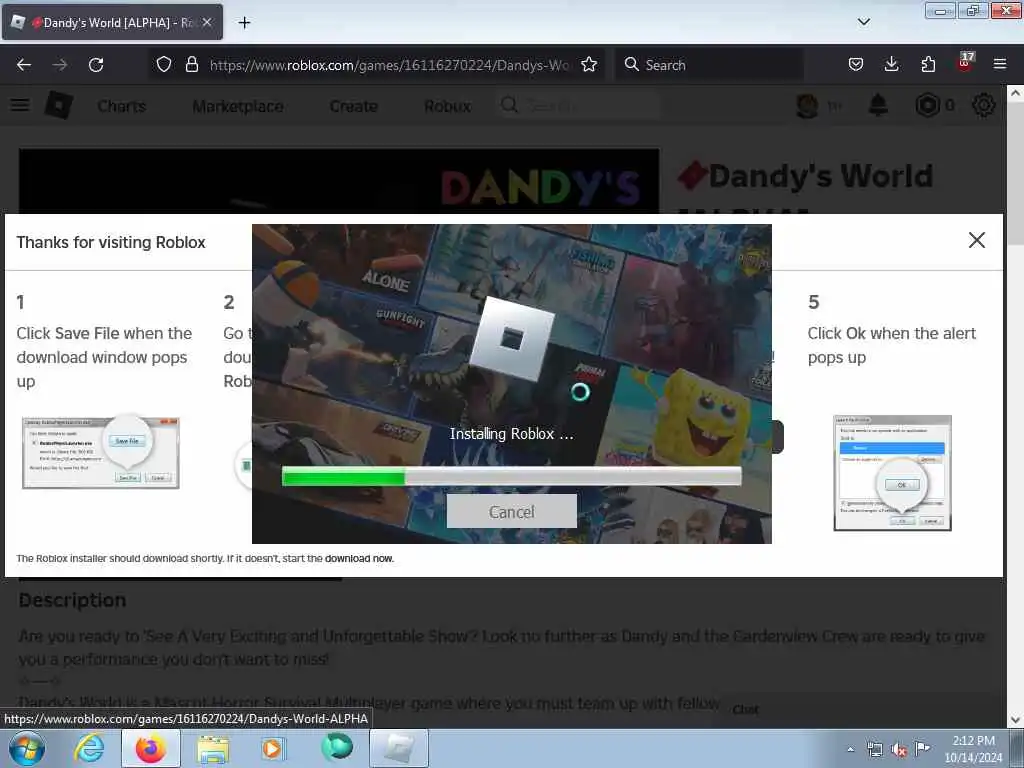Viewport: 1024px width, 768px height.
Task: Open the Marketplace menu item
Action: click(x=238, y=106)
